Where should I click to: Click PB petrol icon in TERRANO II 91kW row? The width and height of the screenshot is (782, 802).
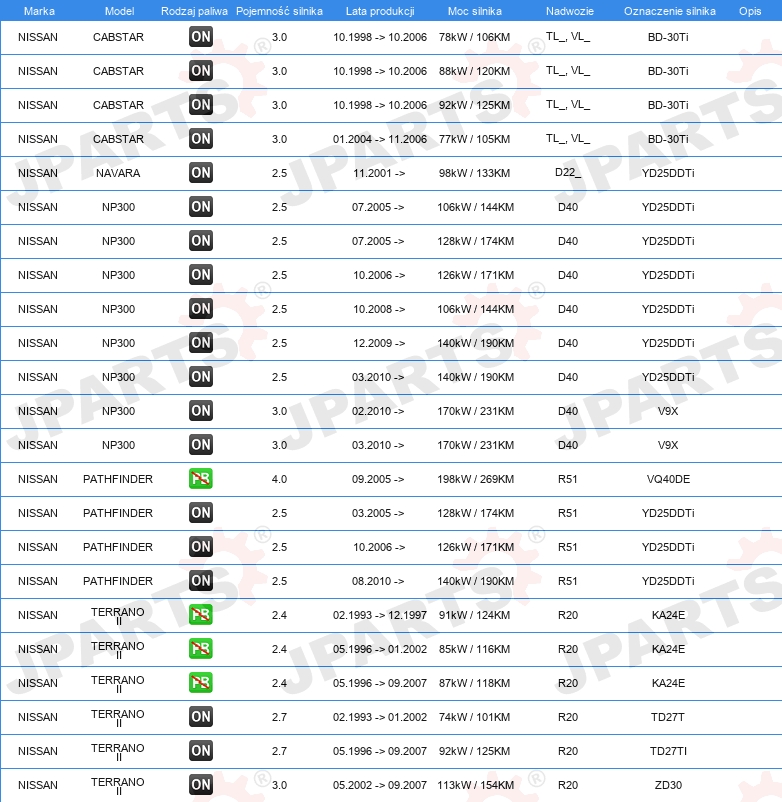click(200, 615)
